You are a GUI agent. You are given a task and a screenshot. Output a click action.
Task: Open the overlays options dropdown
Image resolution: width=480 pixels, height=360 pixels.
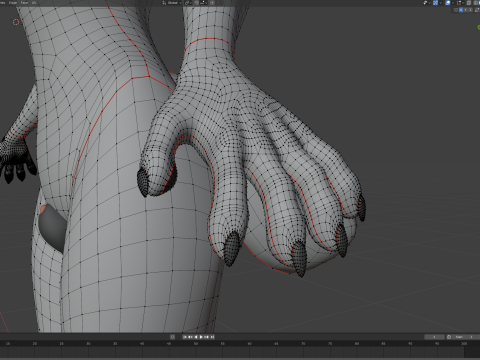tap(453, 3)
